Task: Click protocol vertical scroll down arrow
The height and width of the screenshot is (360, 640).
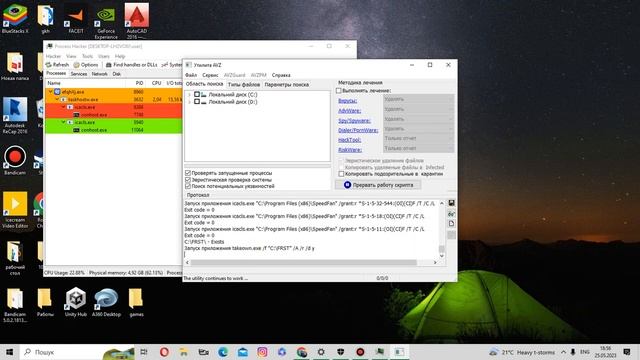Action: (442, 256)
